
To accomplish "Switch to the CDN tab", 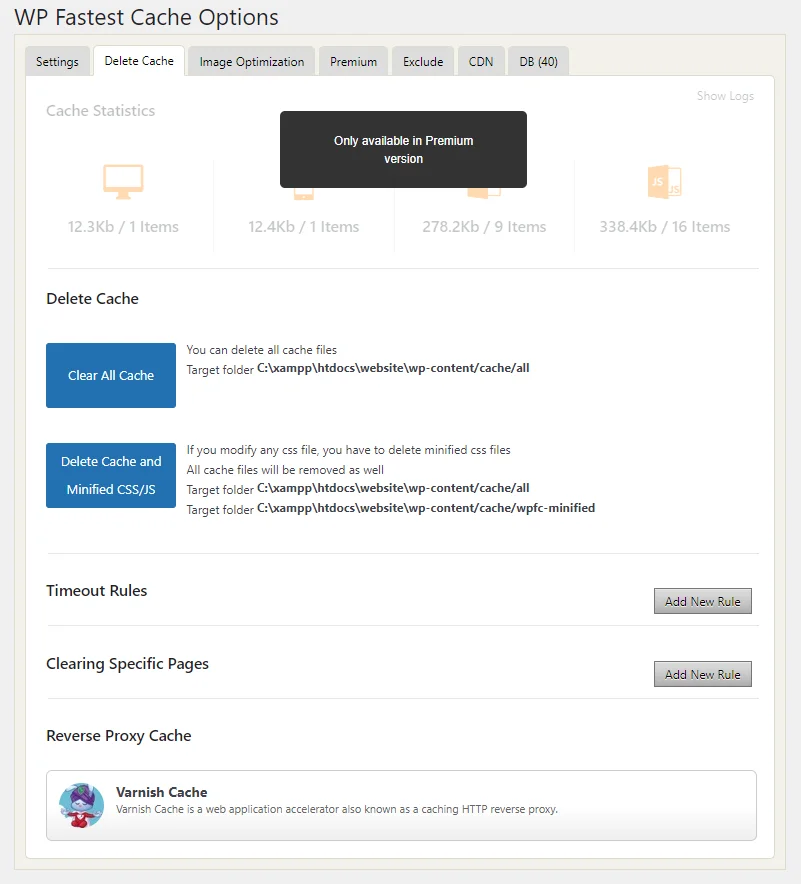I will tap(481, 61).
